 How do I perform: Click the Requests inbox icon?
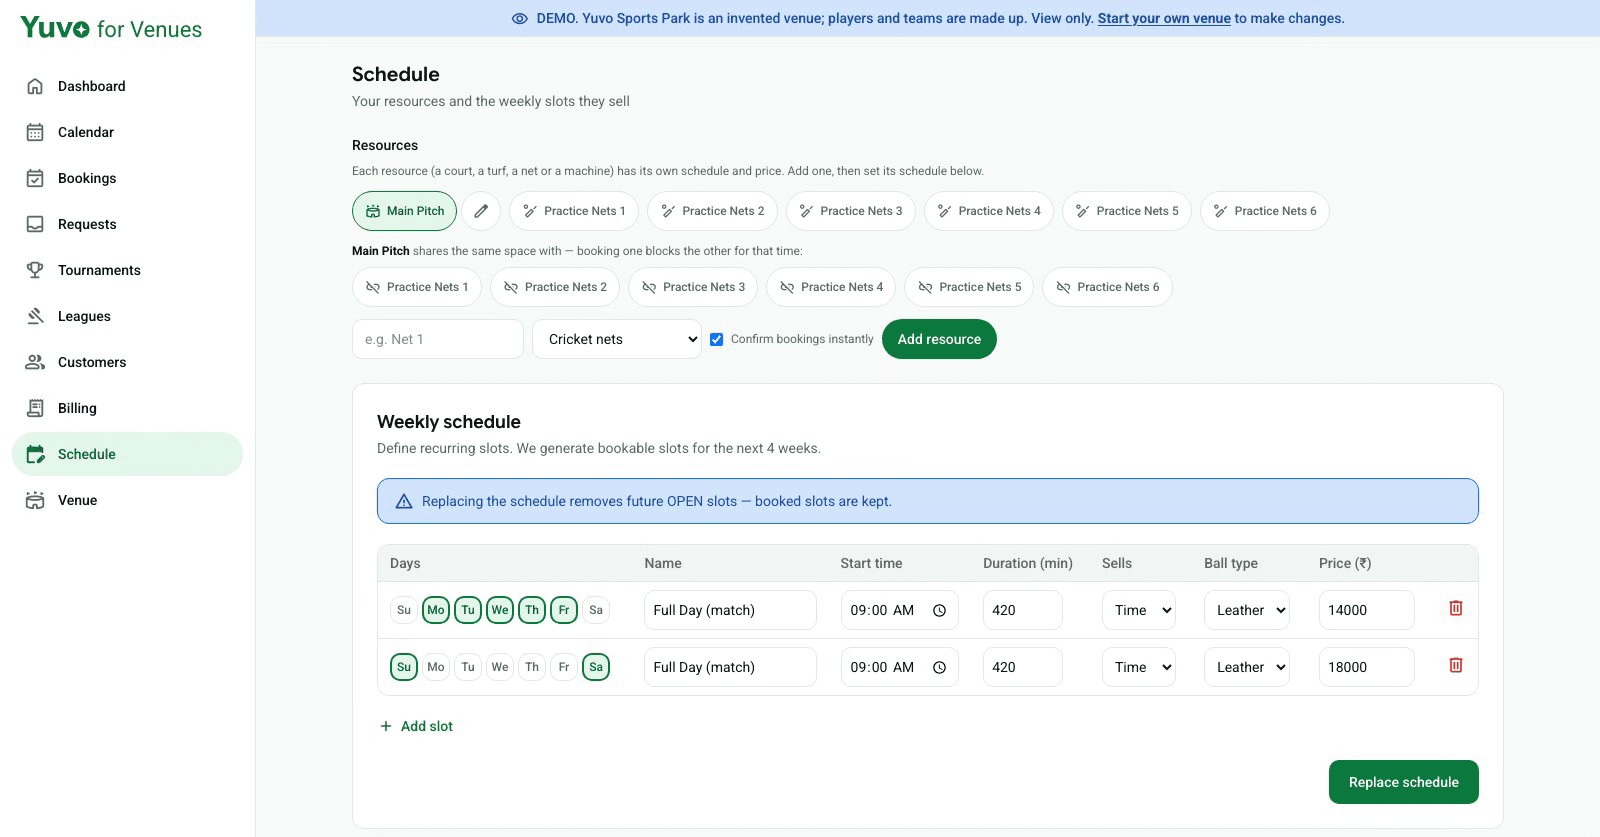pos(35,224)
